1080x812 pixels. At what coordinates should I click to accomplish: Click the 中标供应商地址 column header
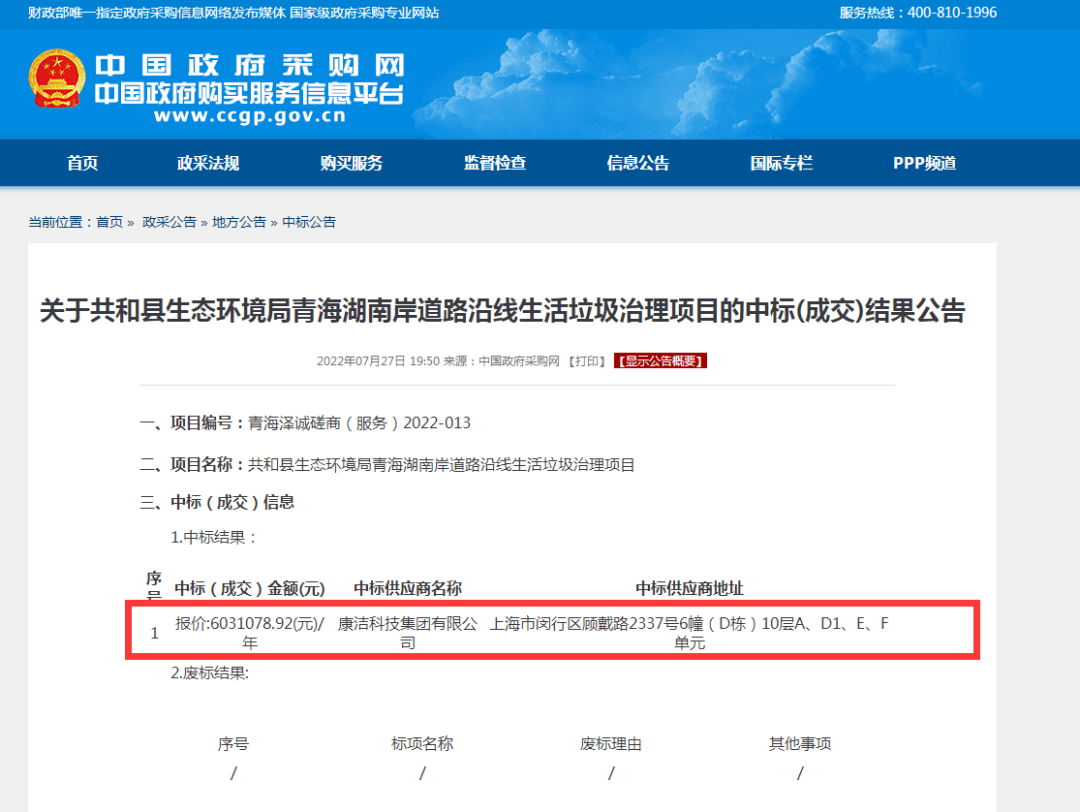pos(689,589)
